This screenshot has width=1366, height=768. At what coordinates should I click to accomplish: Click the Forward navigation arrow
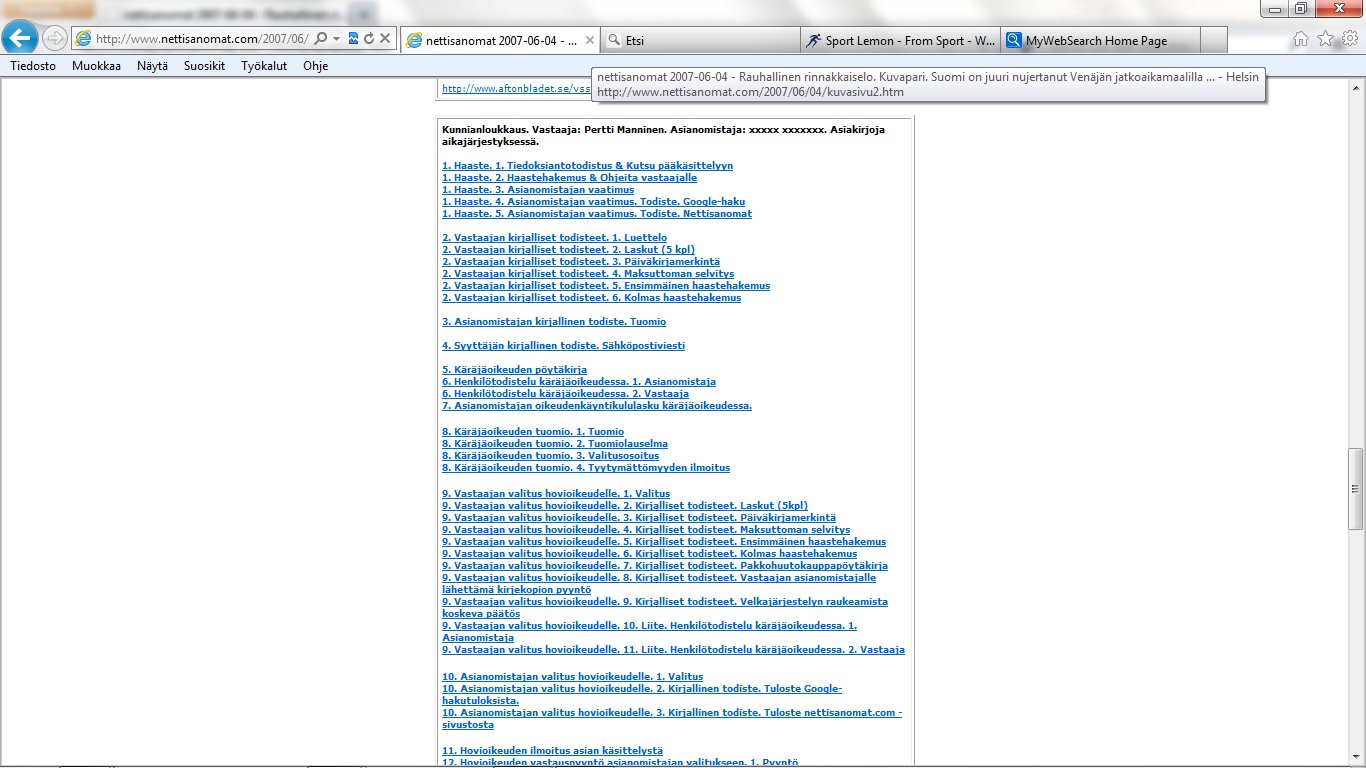click(55, 39)
